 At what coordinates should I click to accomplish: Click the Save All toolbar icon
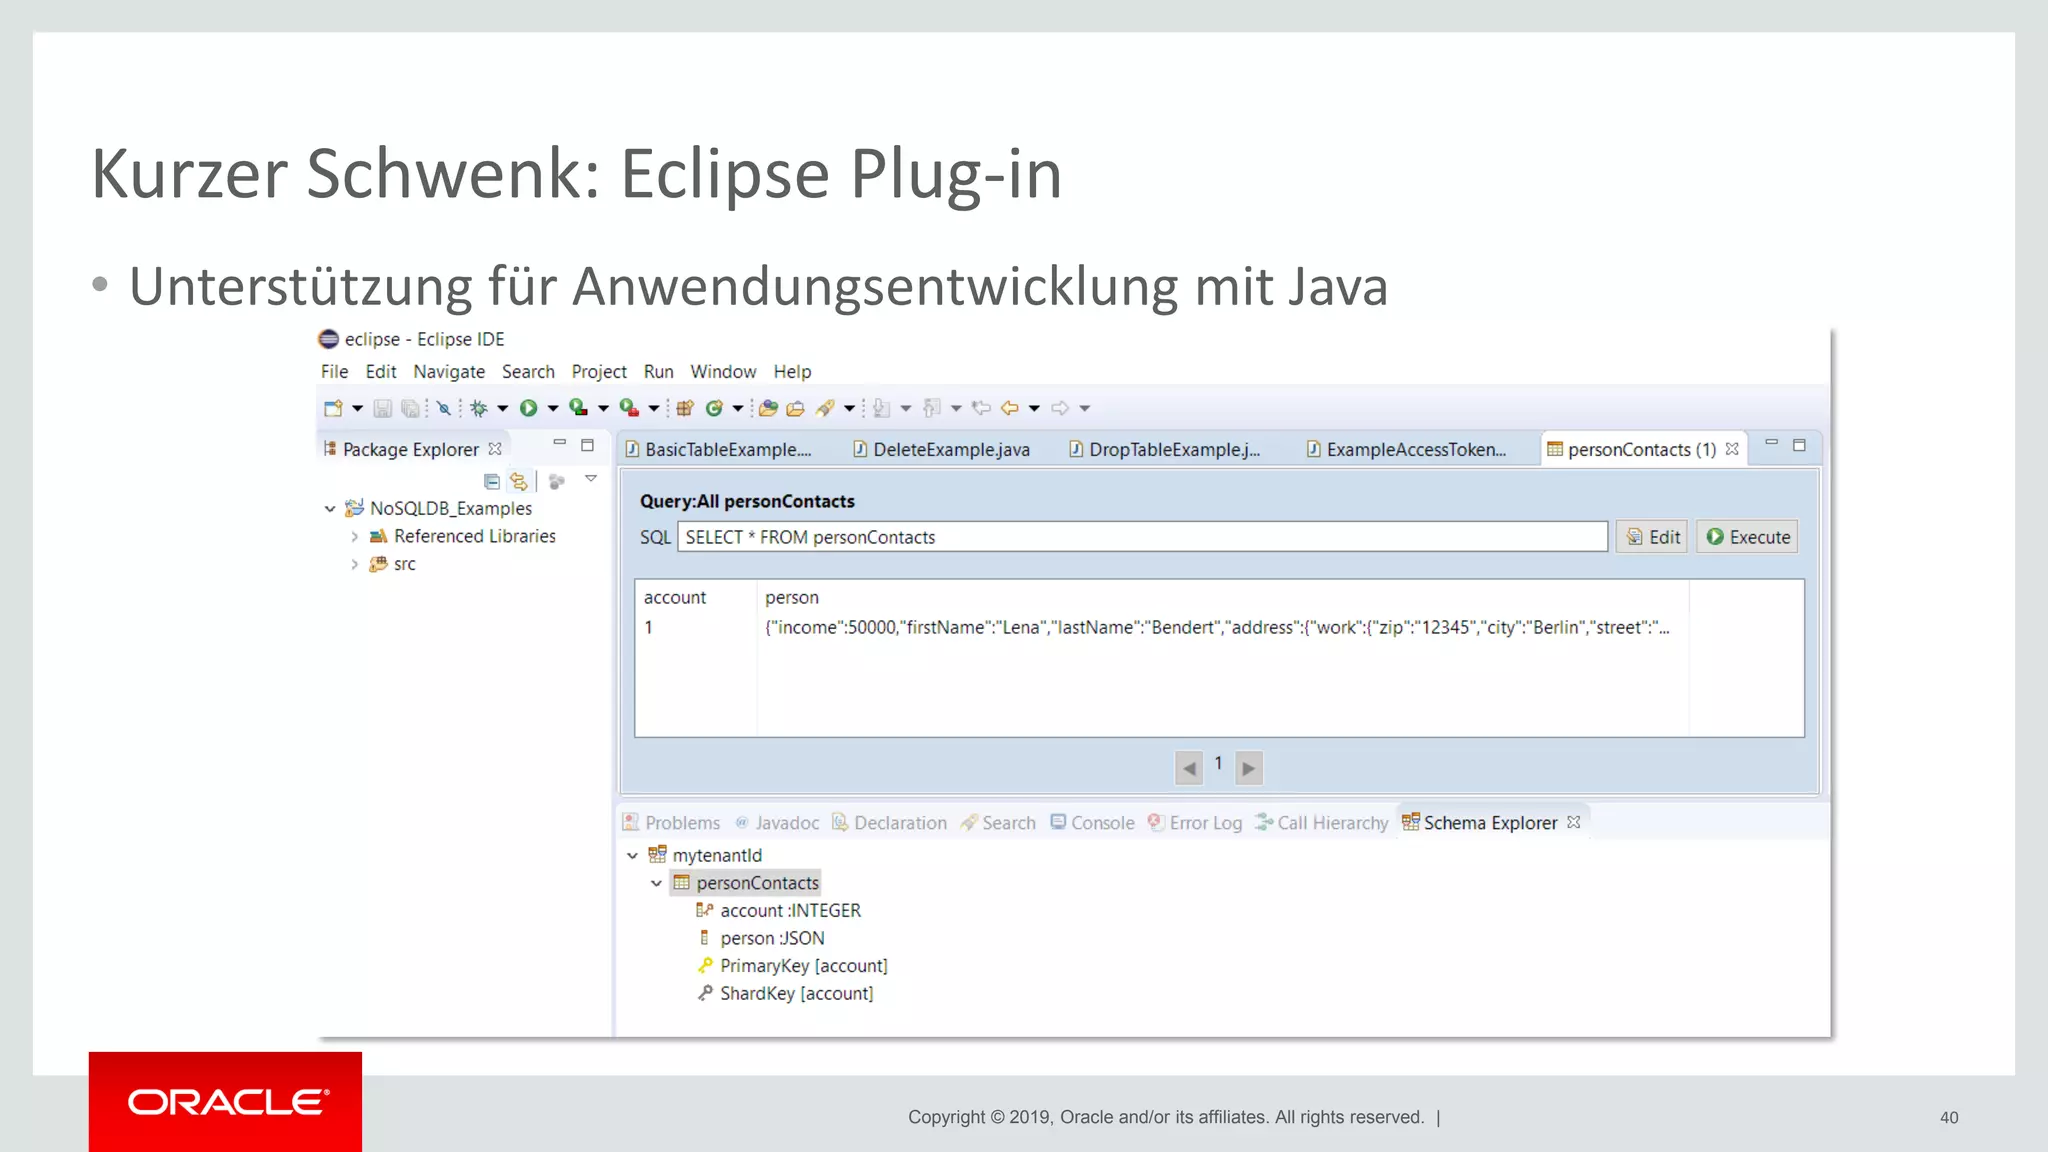410,408
